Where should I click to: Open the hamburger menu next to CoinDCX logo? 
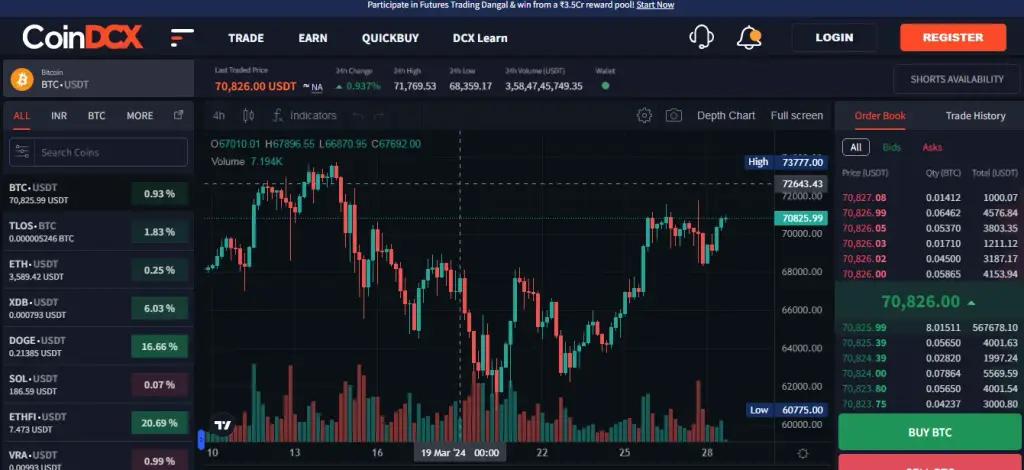pyautogui.click(x=182, y=37)
